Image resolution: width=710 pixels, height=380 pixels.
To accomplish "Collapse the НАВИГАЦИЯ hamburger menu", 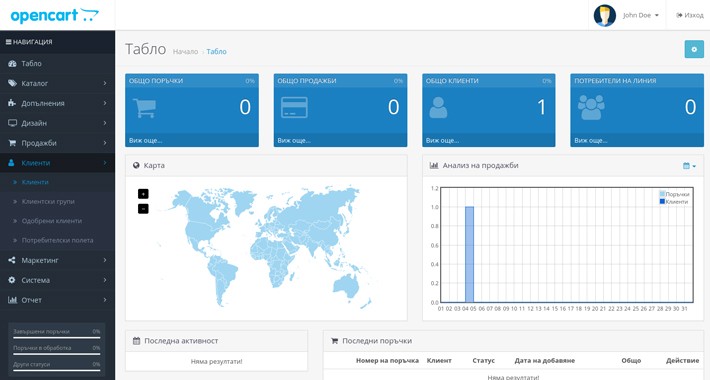I will [8, 42].
